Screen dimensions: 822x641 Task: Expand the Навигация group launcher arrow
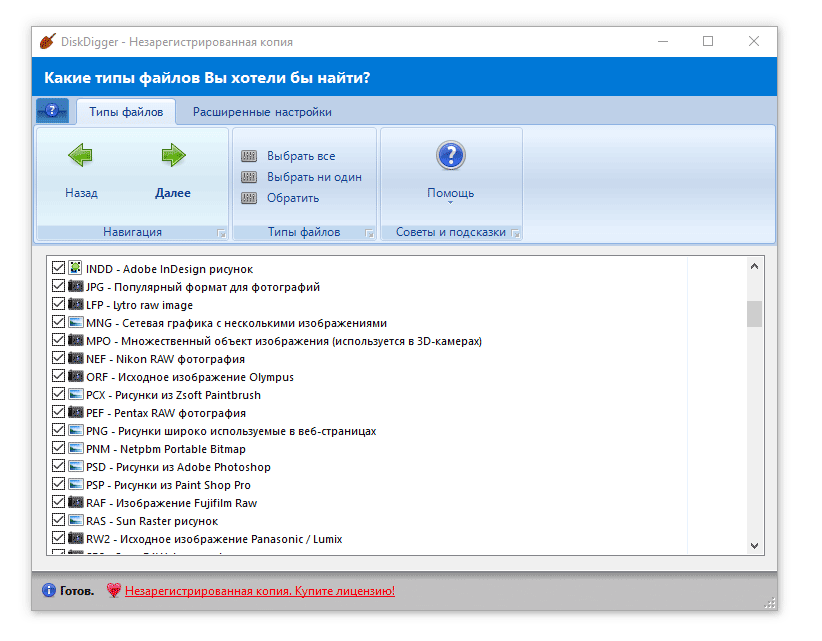[x=221, y=233]
